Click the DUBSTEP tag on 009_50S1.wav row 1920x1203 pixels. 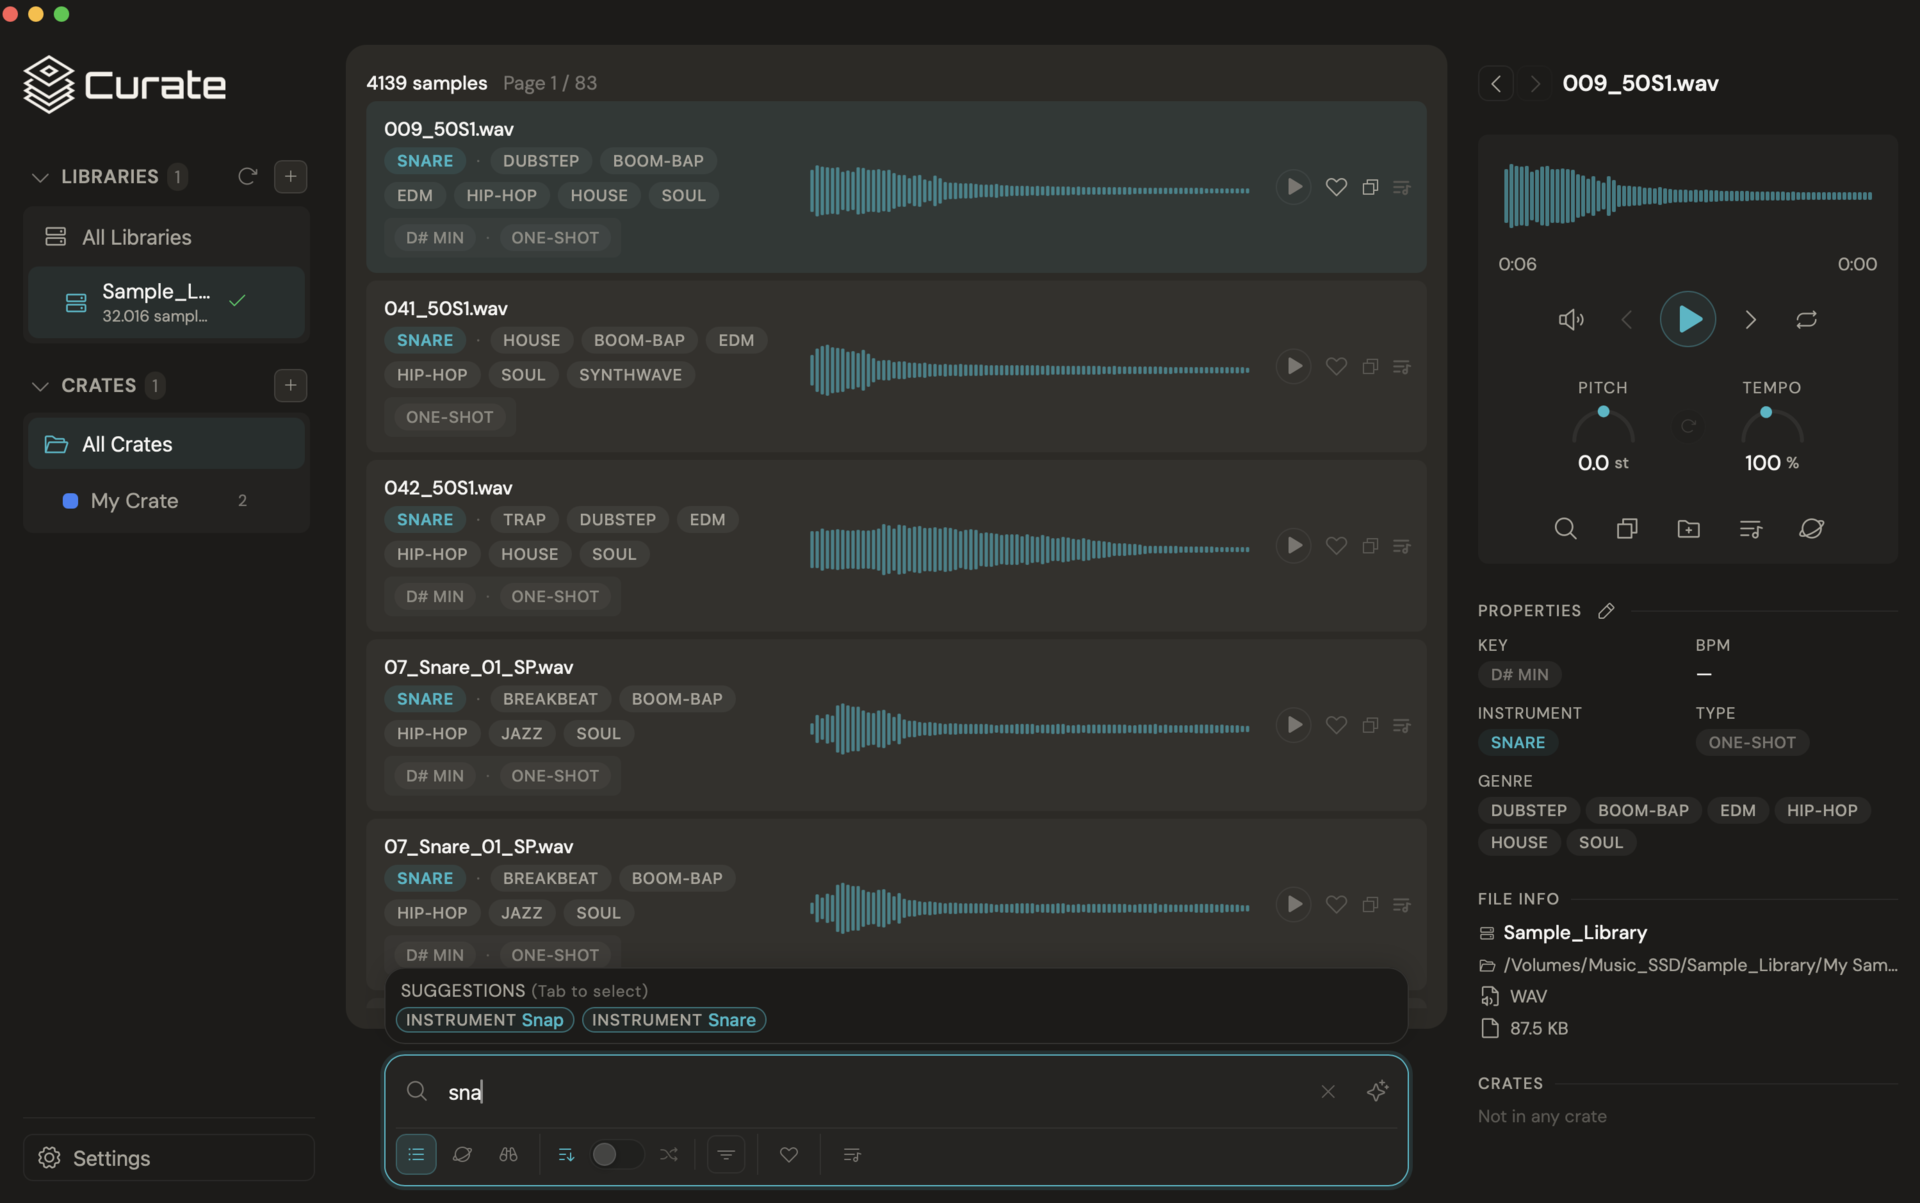[541, 161]
